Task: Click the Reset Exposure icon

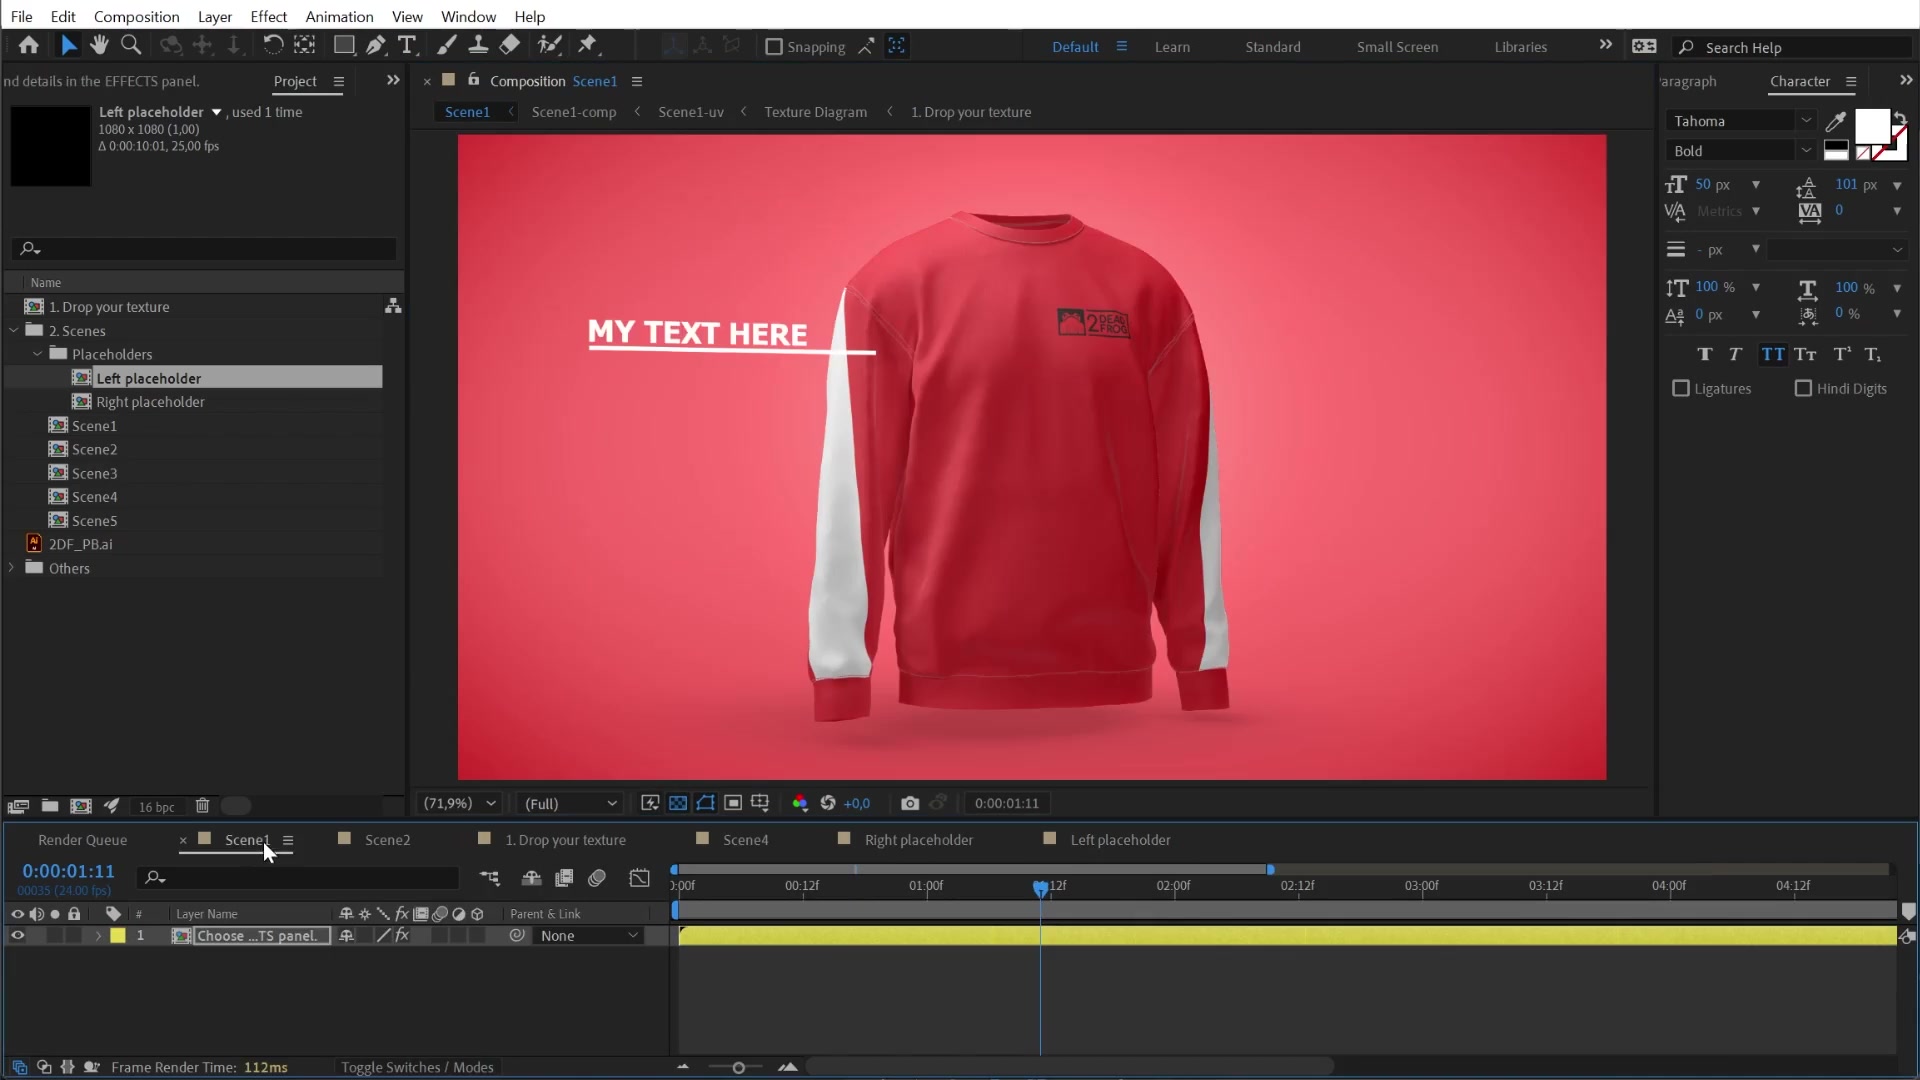Action: 828,803
